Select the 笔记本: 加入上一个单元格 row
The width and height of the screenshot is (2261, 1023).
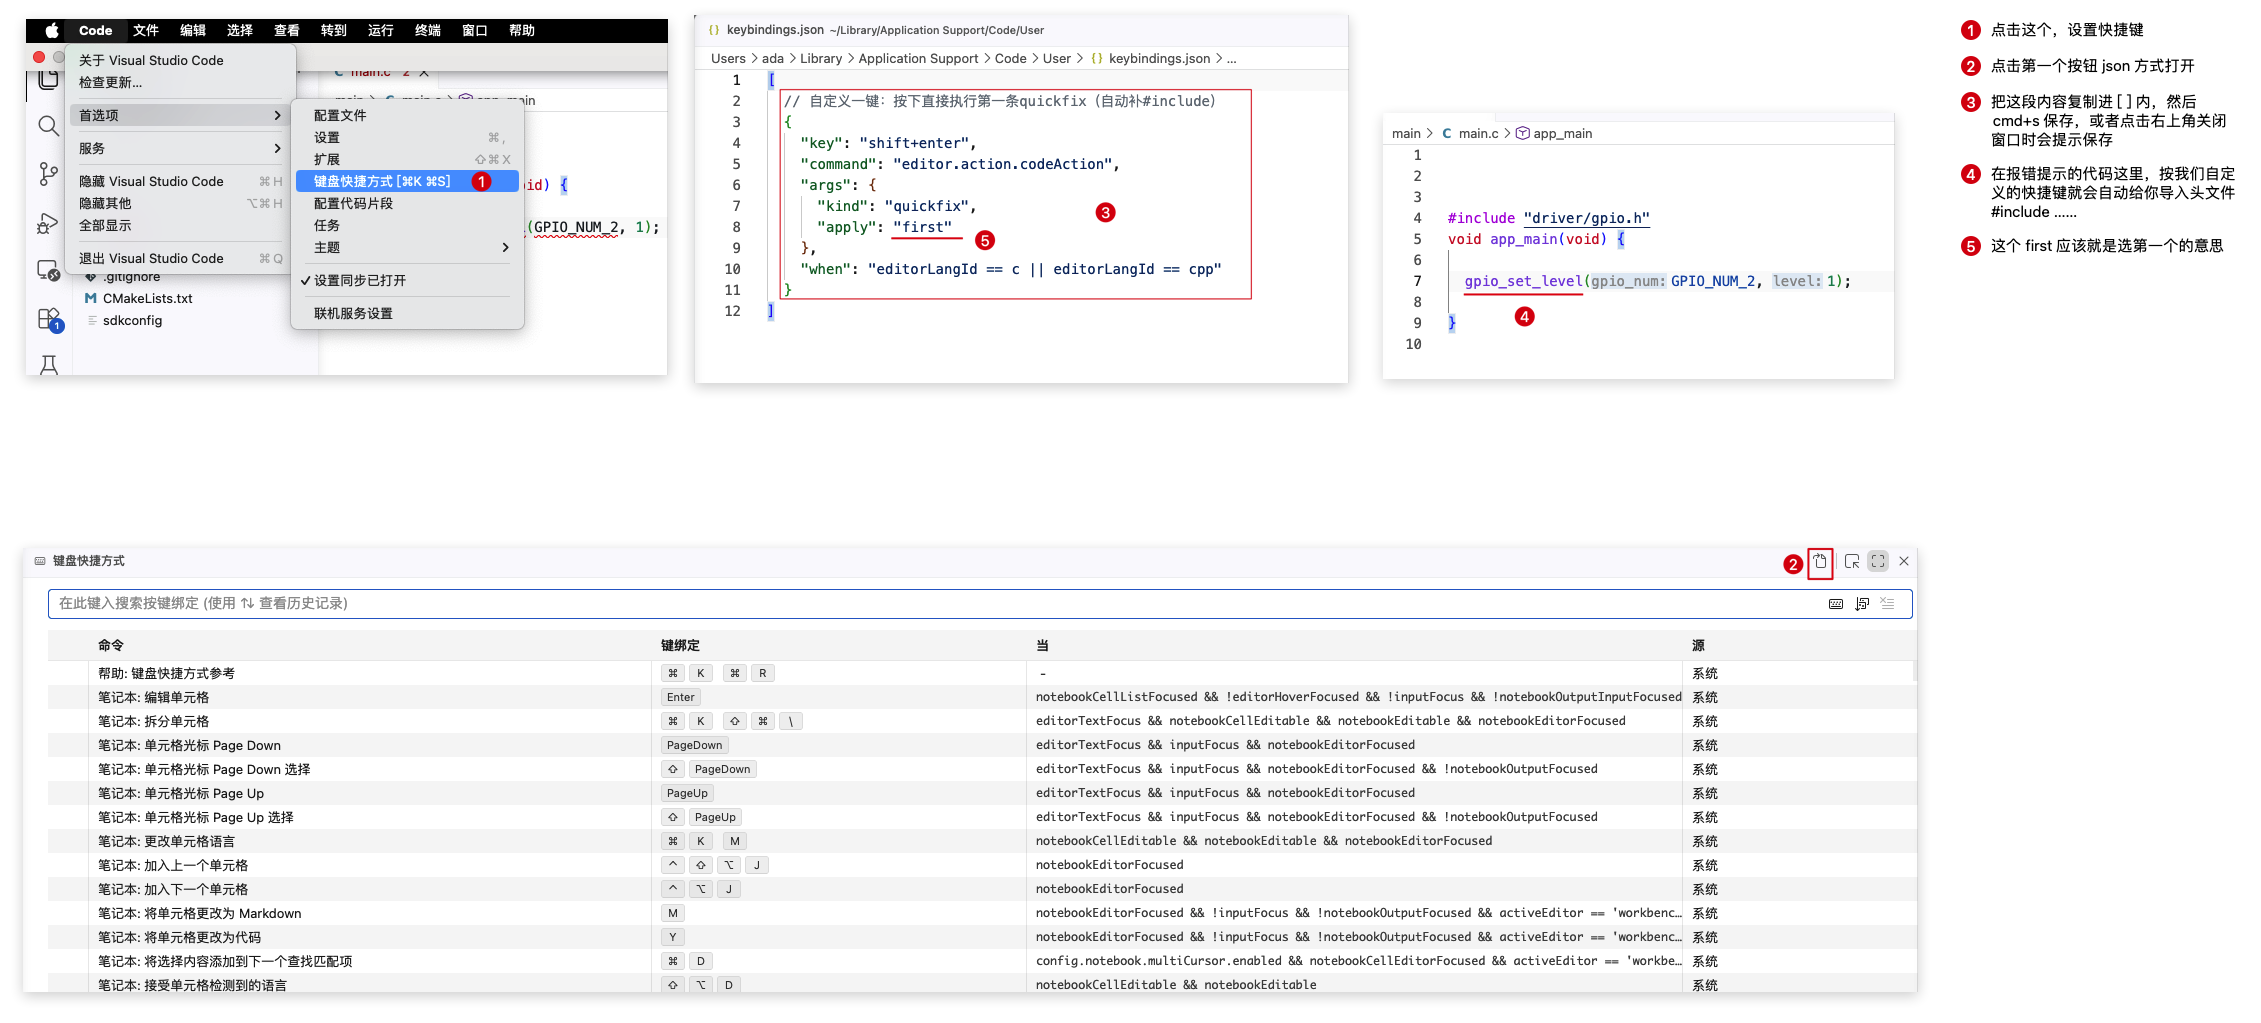pos(982,866)
